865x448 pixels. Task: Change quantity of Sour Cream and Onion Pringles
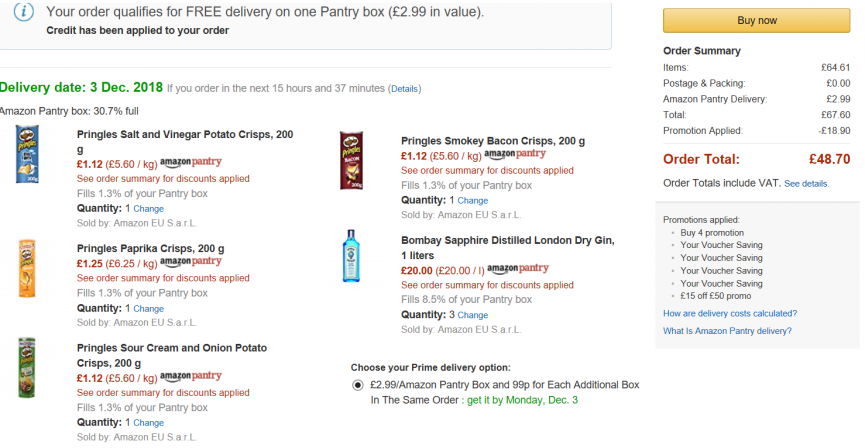(148, 423)
